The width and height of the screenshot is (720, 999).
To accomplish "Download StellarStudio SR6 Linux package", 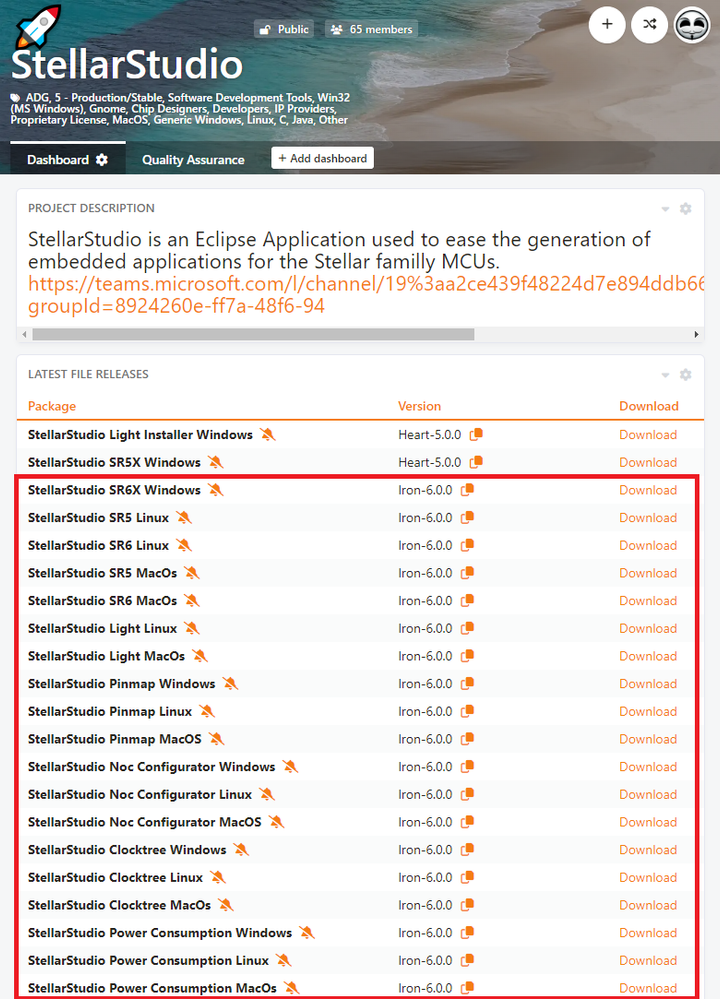I will coord(648,545).
